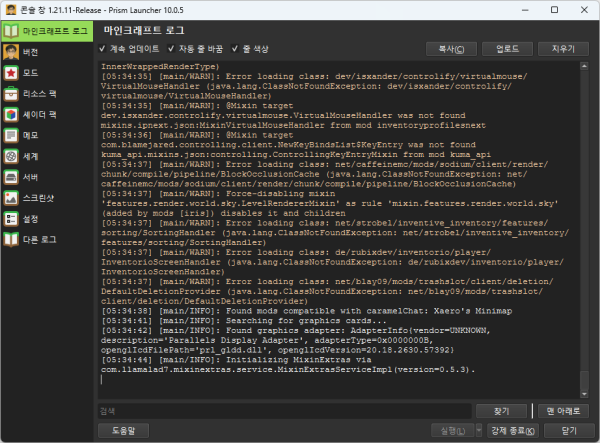Image resolution: width=600 pixels, height=443 pixels.
Task: Jump to bottom with 맨 아래로
Action: [563, 411]
